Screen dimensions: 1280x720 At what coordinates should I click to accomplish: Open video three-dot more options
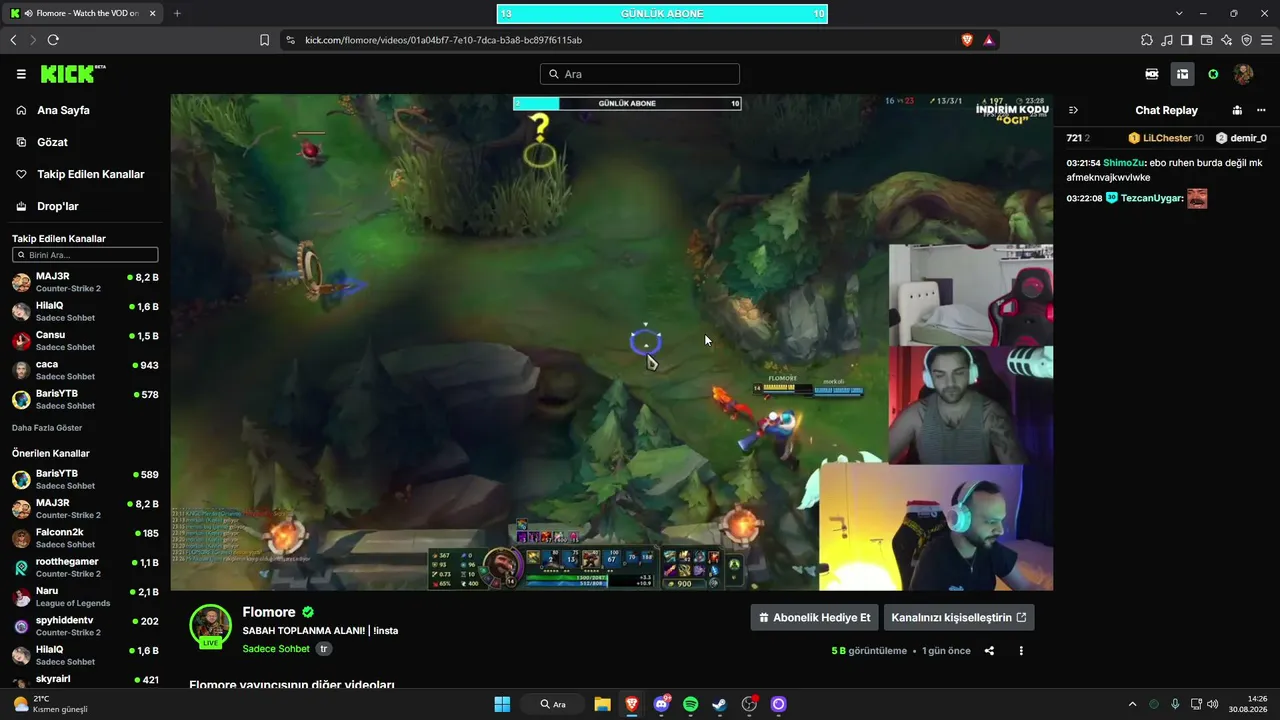pyautogui.click(x=1021, y=651)
